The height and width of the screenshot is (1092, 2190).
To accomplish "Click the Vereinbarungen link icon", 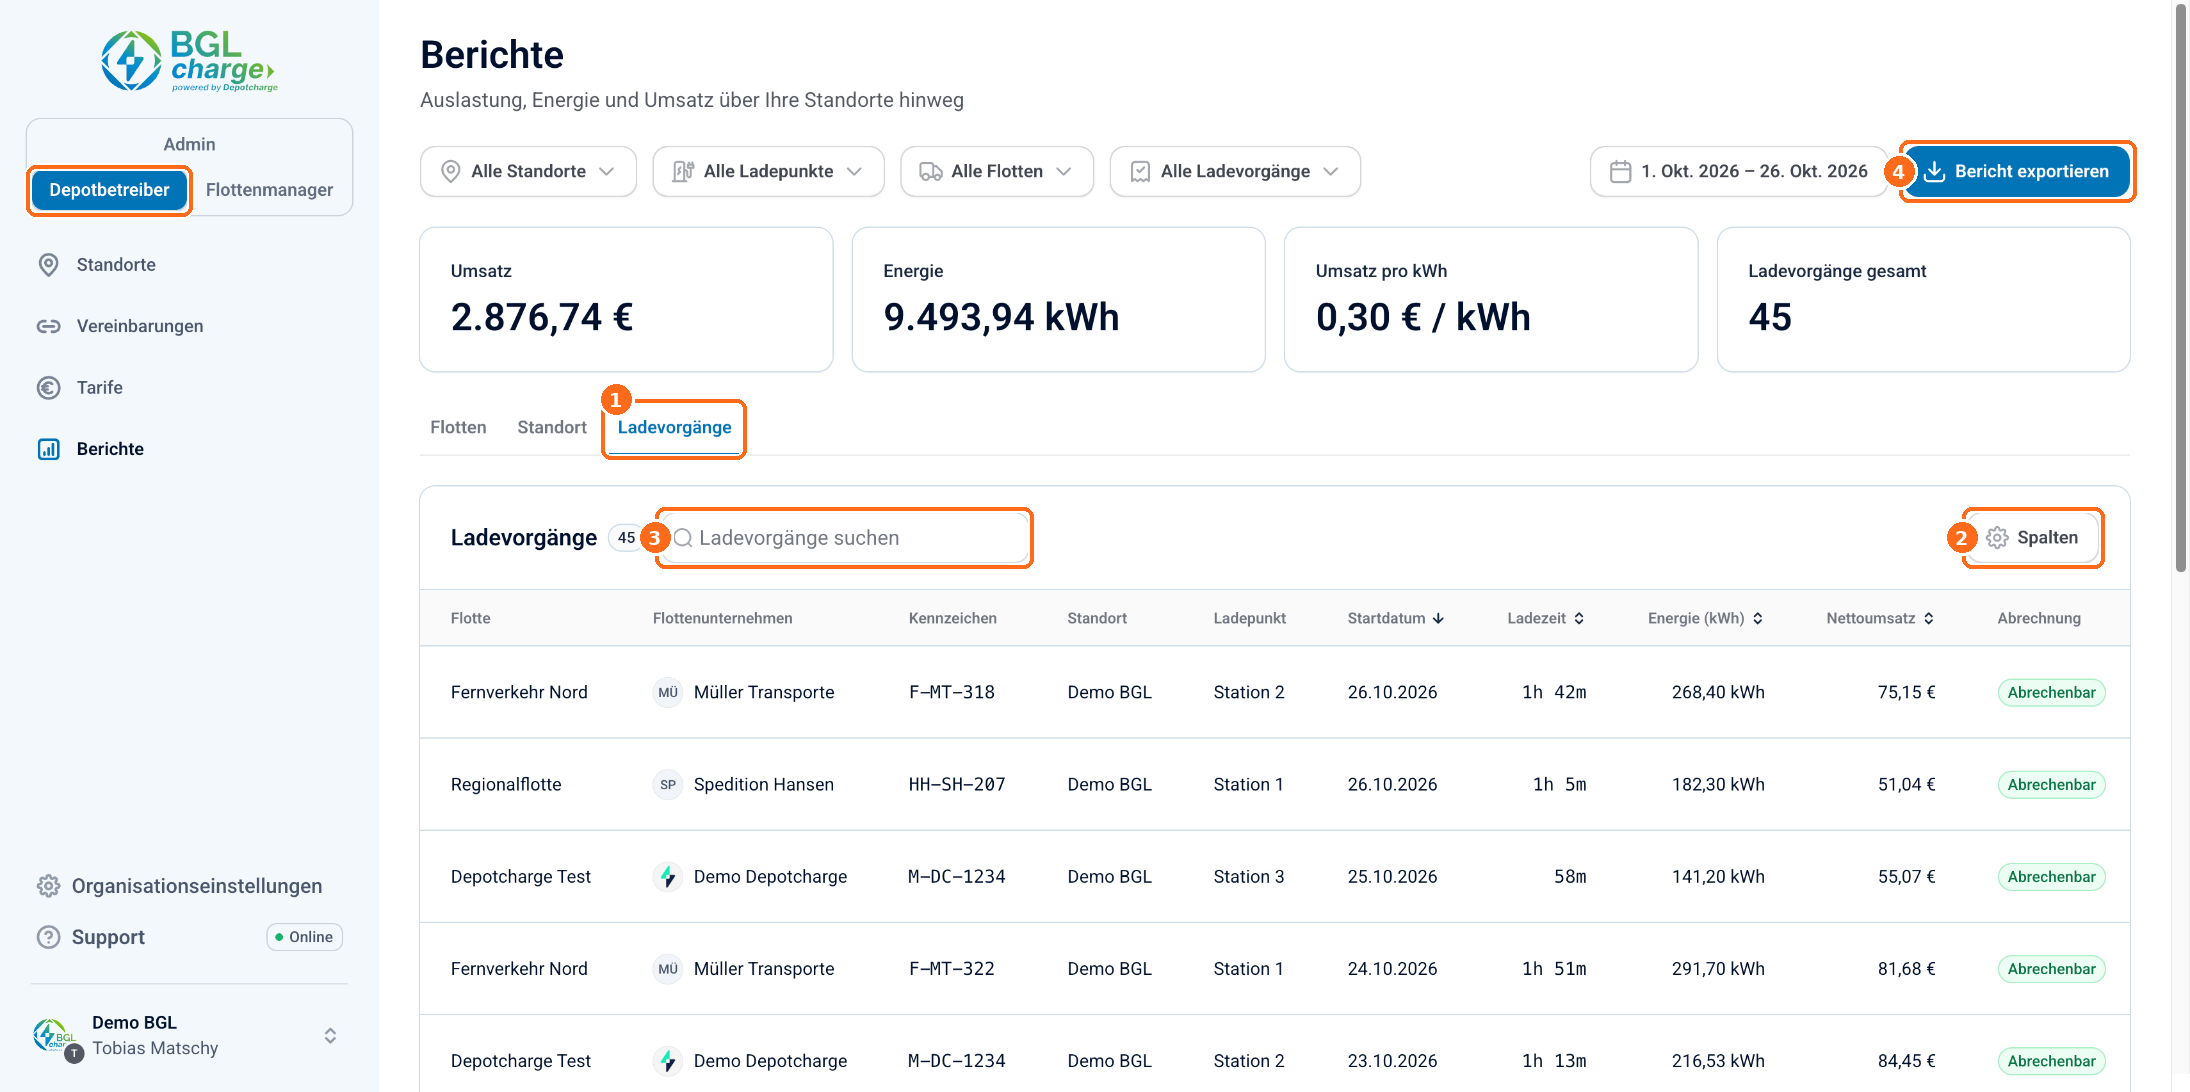I will click(48, 326).
